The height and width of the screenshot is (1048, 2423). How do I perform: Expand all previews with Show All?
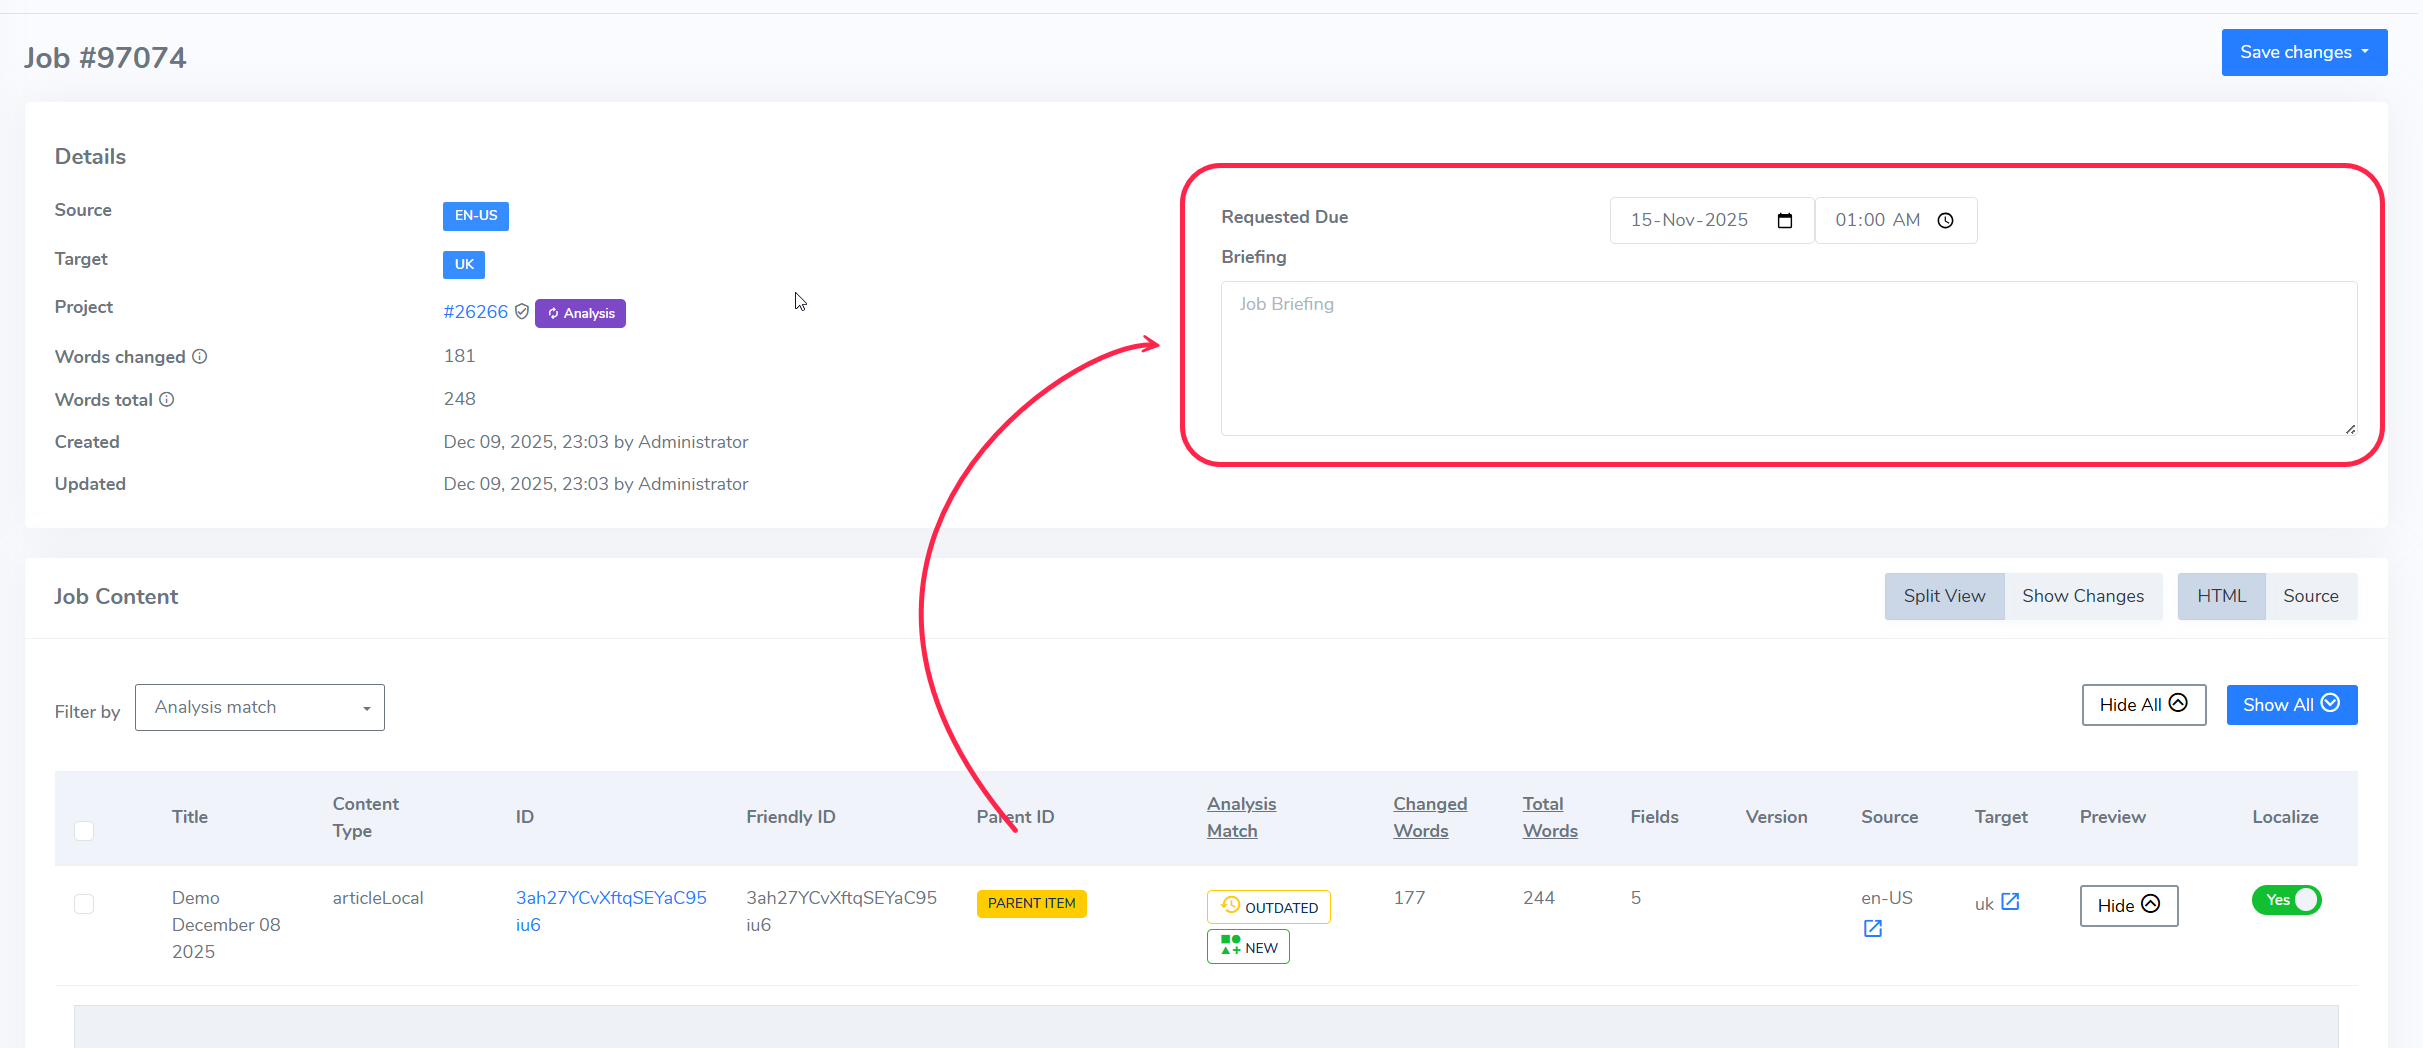tap(2292, 705)
